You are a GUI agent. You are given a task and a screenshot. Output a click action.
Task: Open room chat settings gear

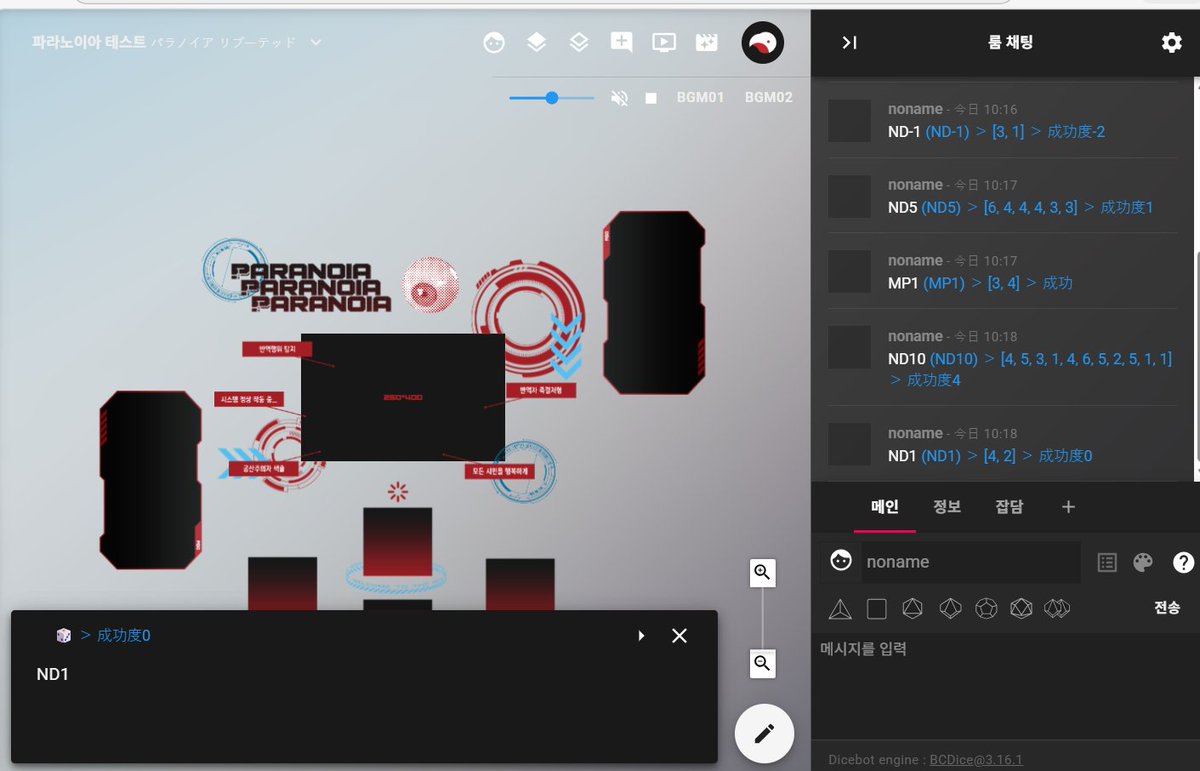[1171, 42]
